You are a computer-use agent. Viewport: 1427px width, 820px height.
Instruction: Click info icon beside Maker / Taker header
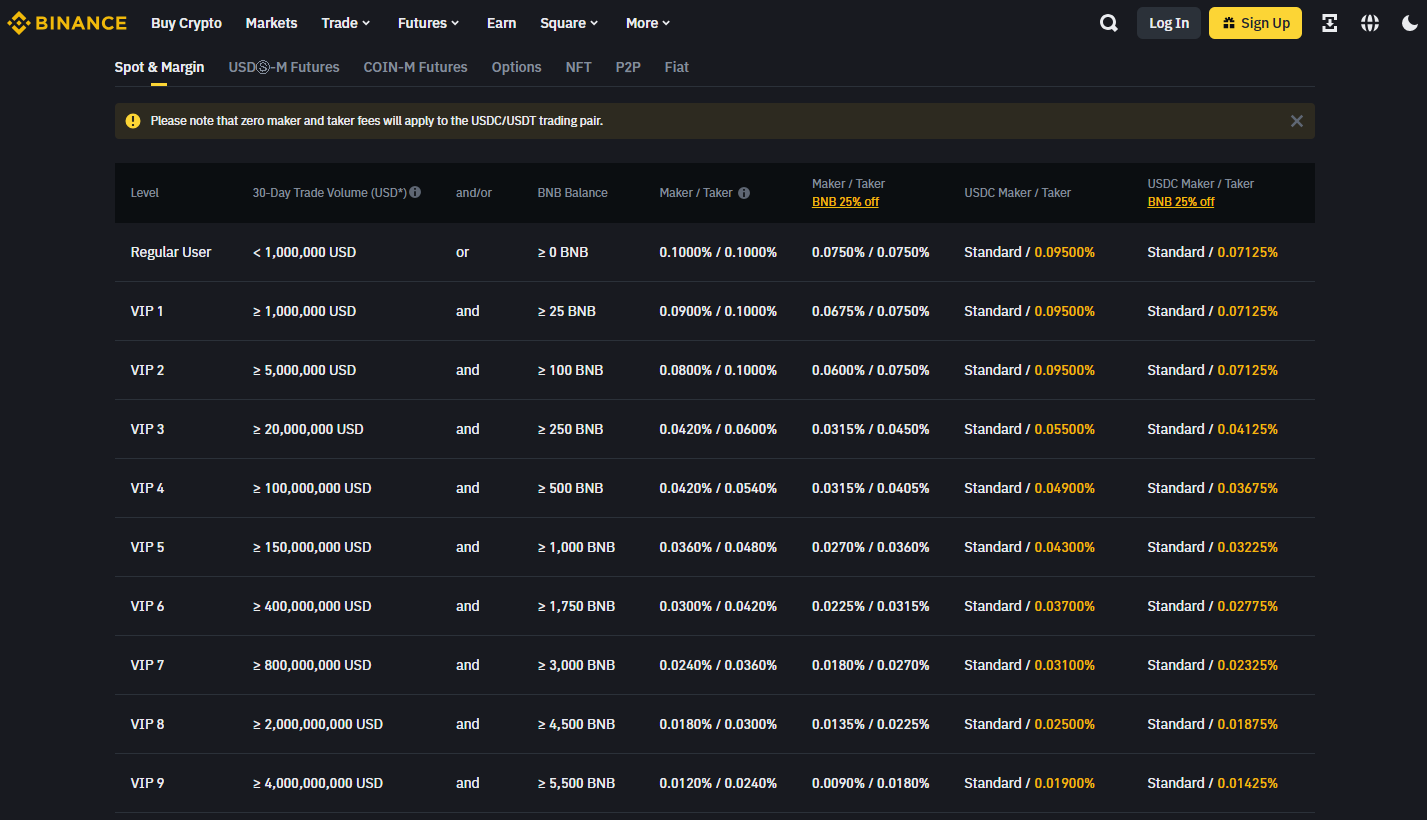pos(744,193)
